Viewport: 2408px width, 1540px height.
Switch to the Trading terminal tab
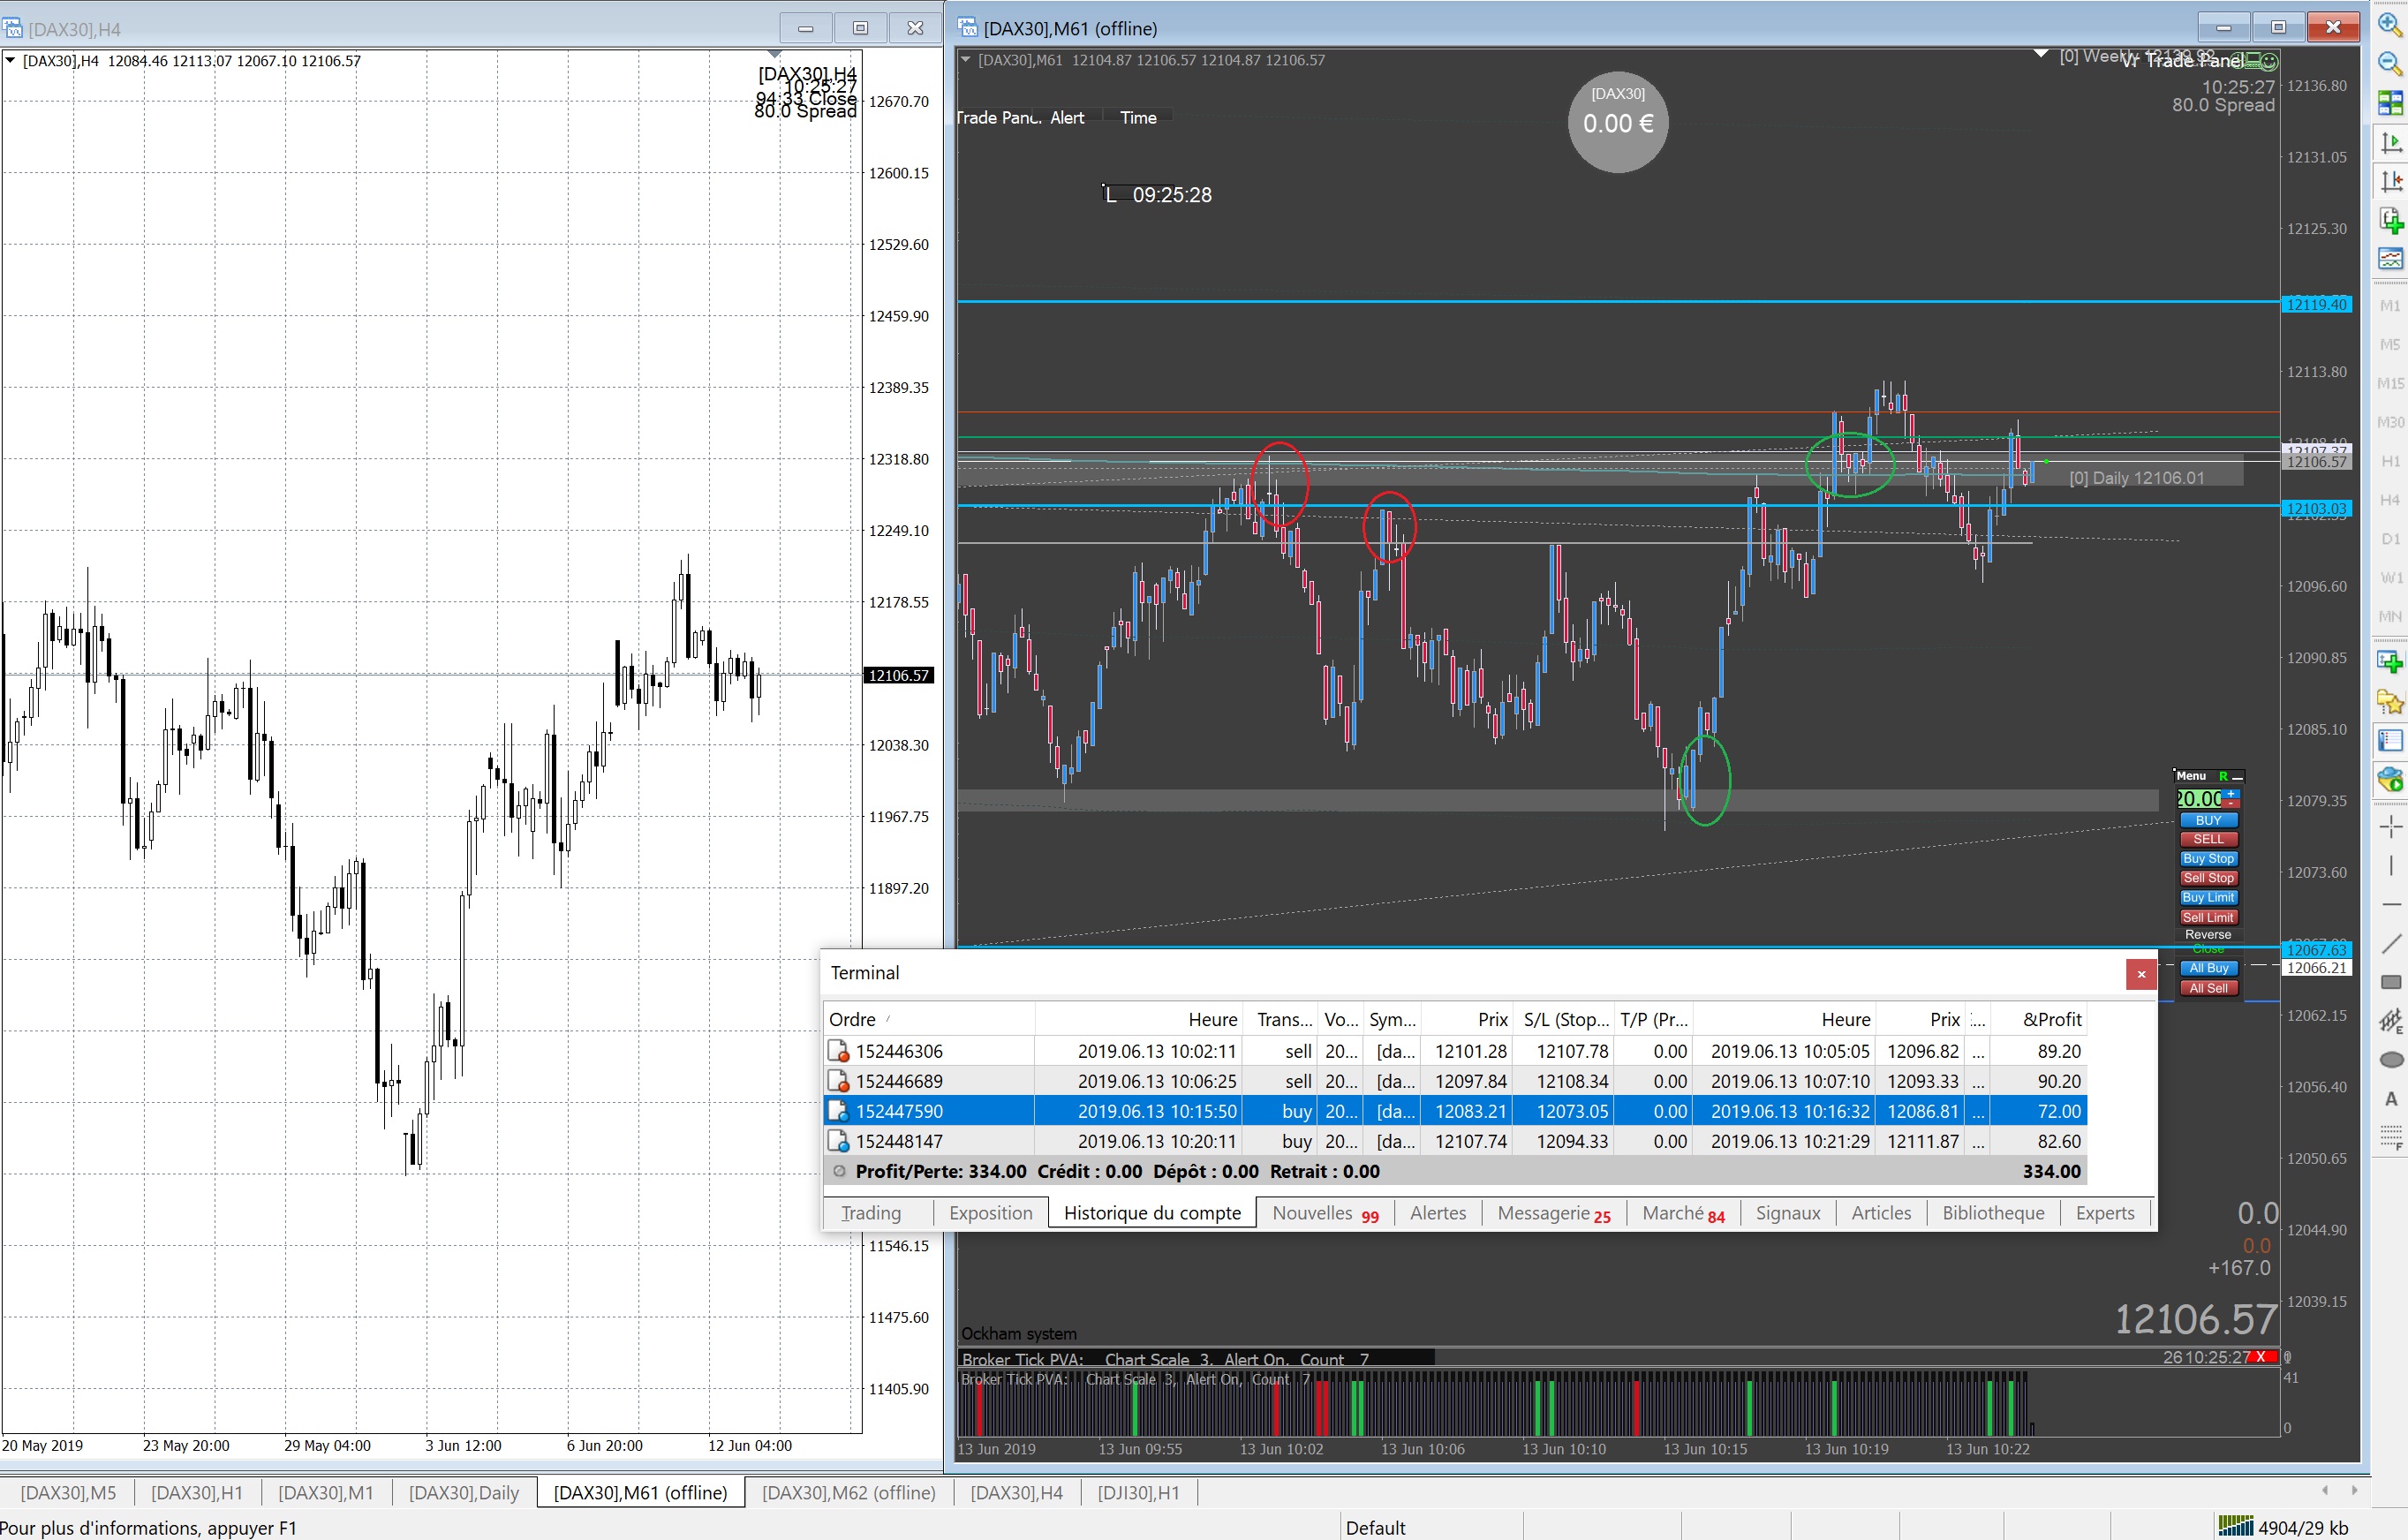pos(870,1213)
